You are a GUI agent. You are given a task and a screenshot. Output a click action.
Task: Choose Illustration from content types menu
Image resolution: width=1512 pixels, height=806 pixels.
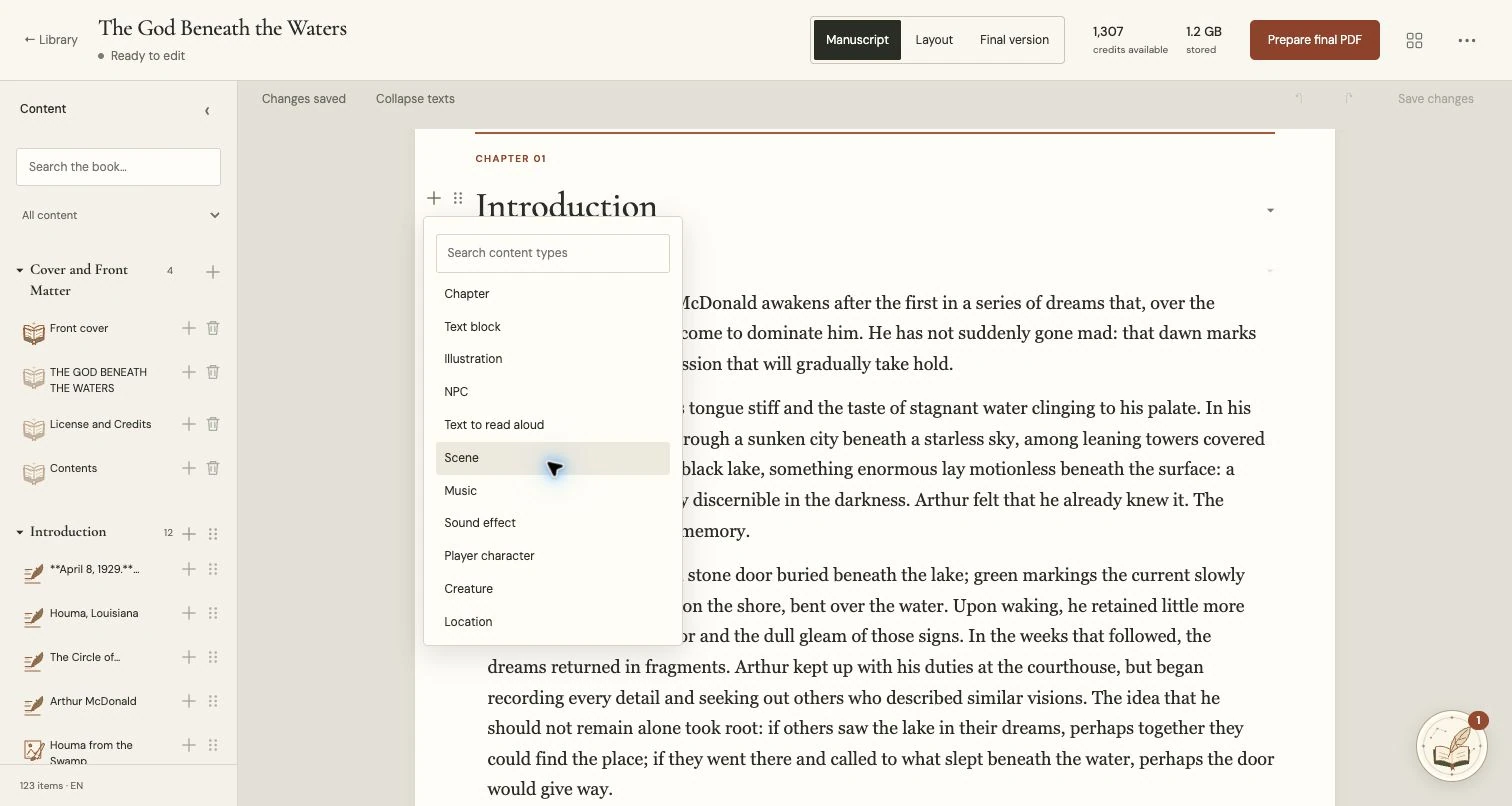point(553,359)
